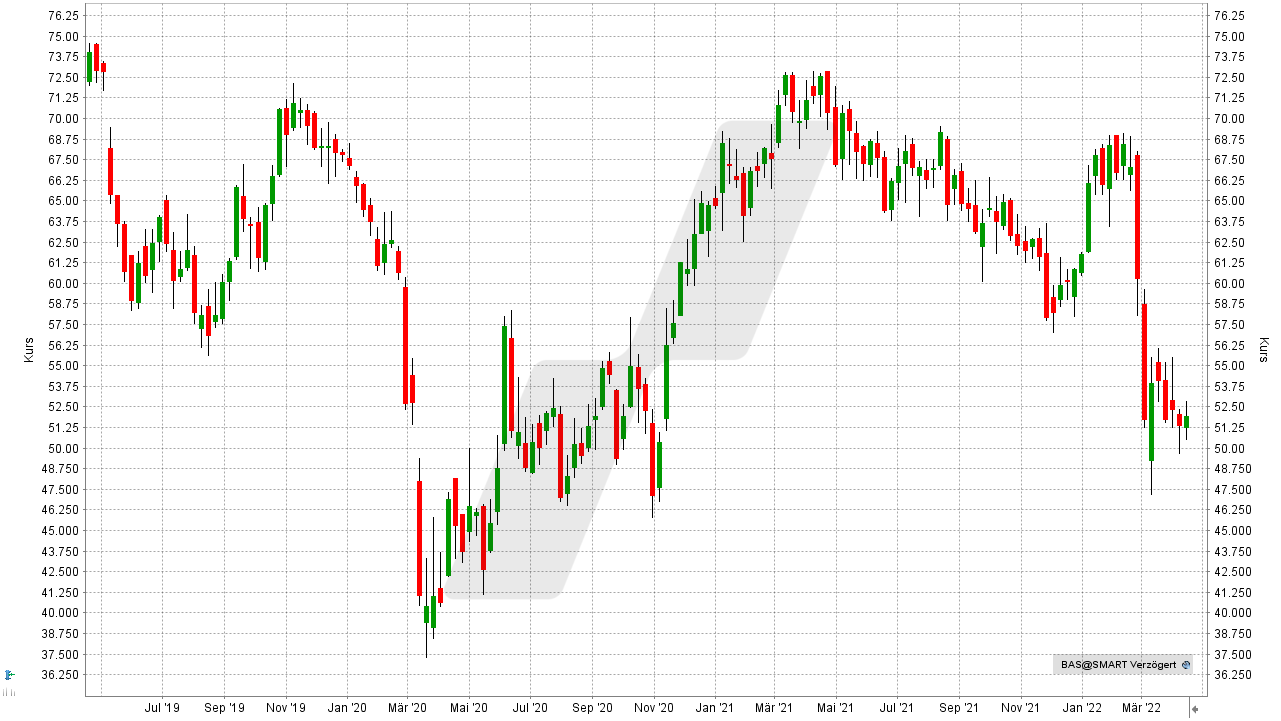Screen dimensions: 1281x721
Task: Click the right Kurs axis title
Action: [x=1264, y=350]
